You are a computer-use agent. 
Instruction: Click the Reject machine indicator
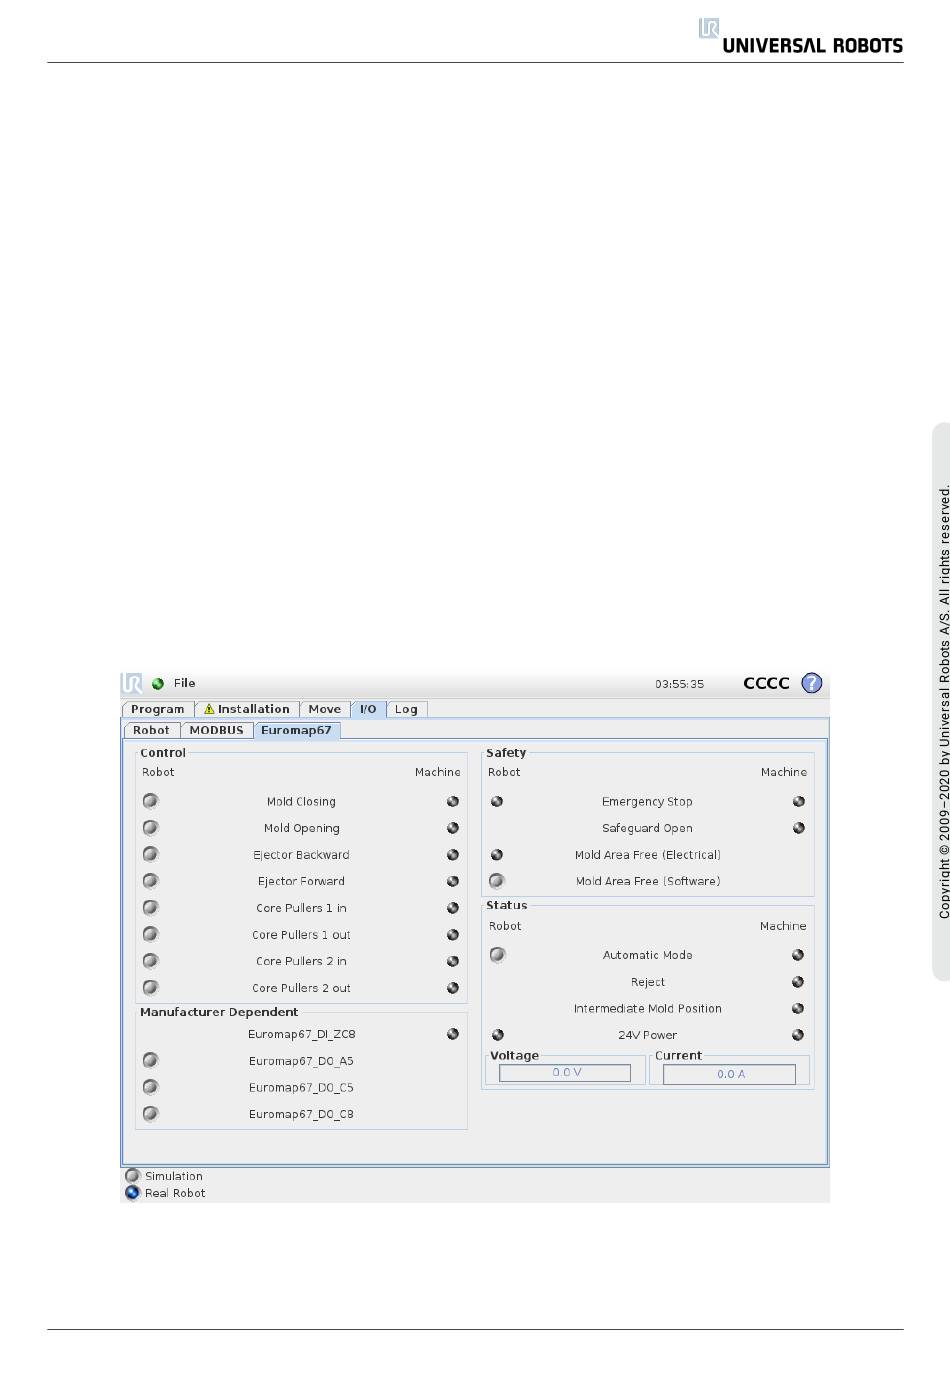[x=798, y=982]
